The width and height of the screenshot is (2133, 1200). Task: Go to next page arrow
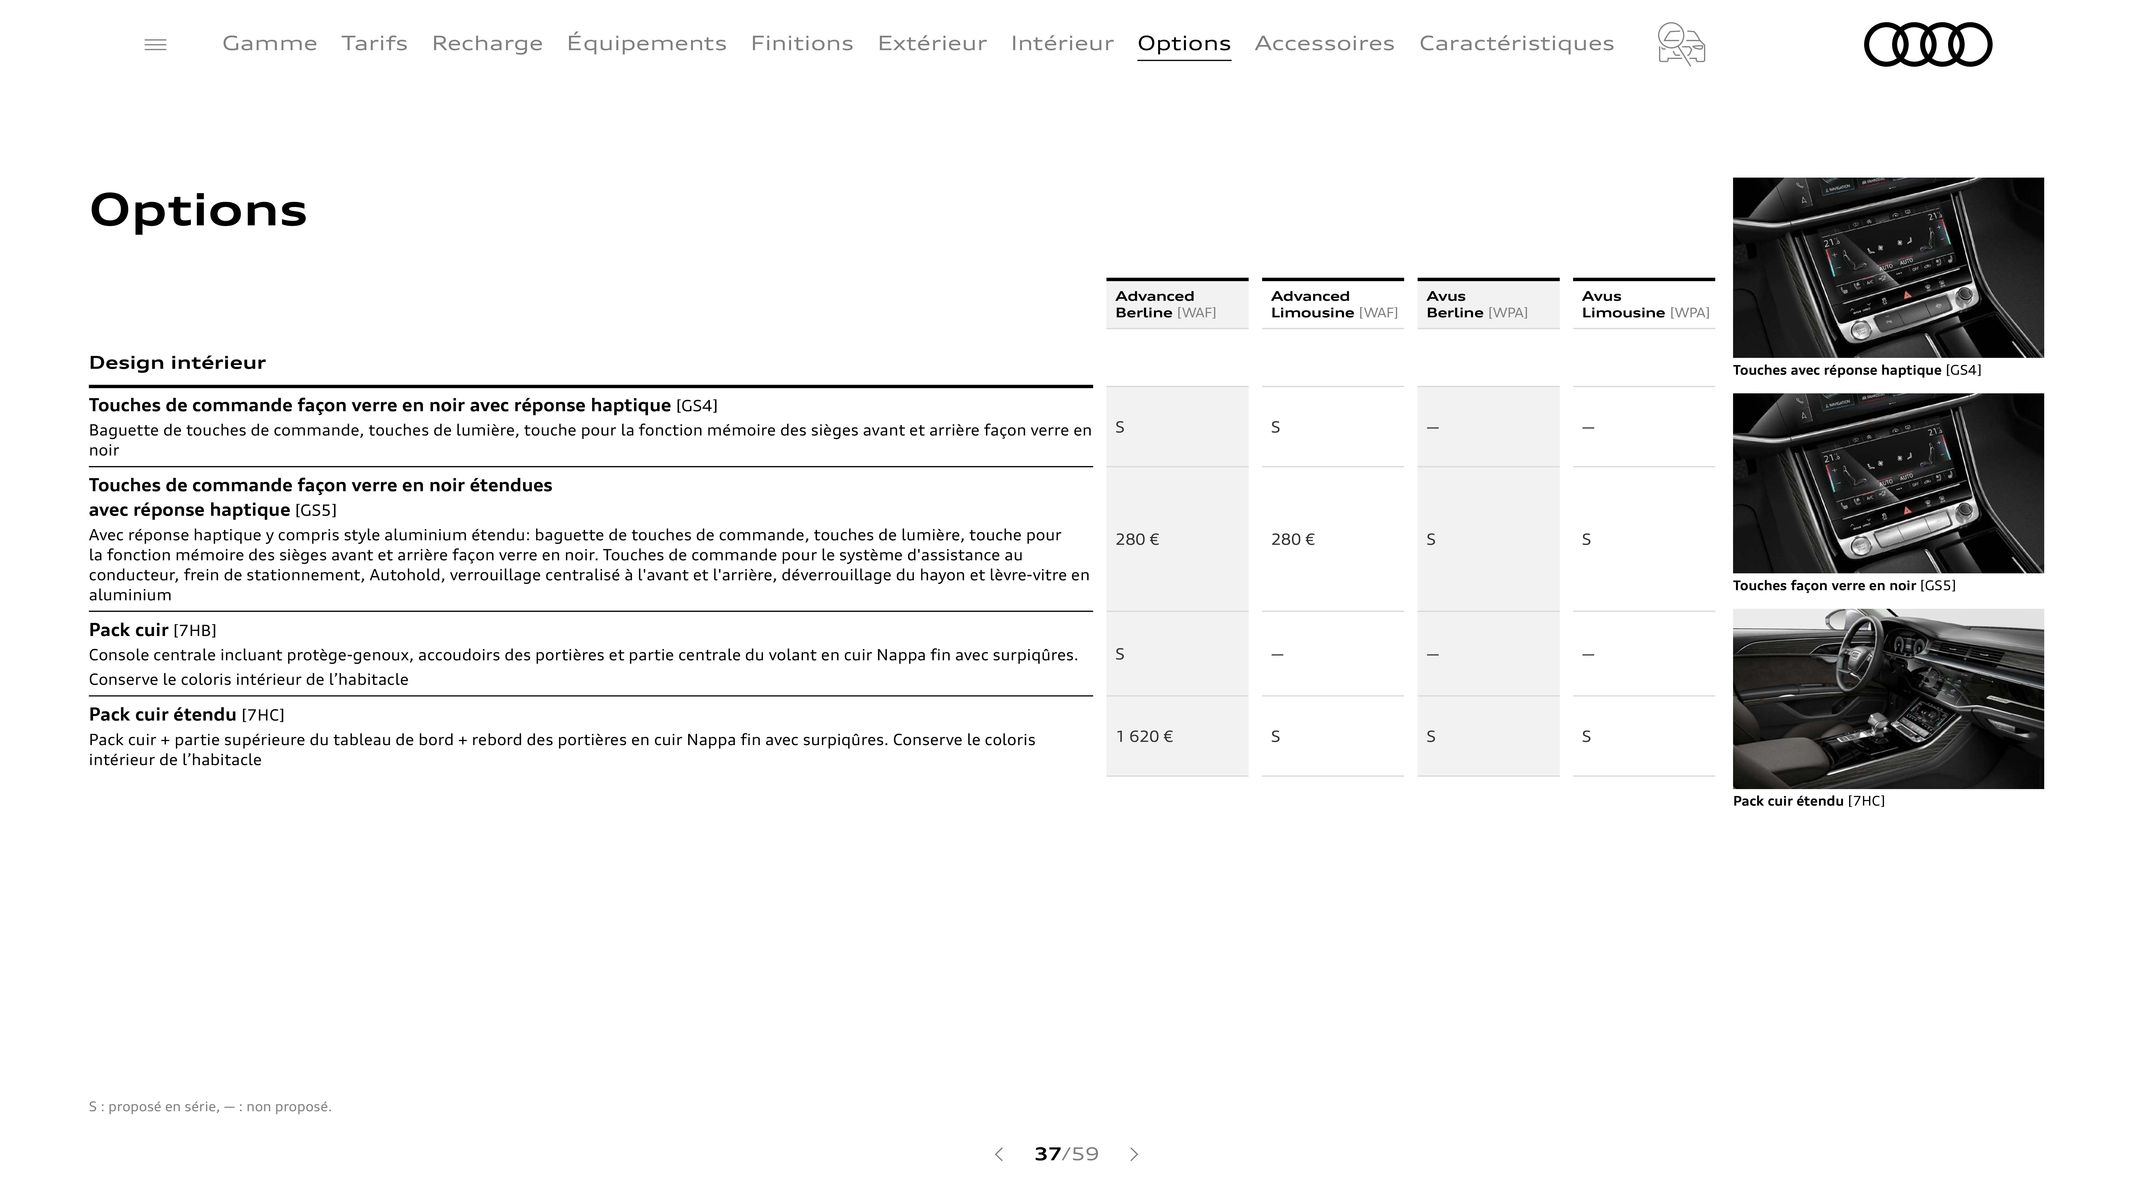coord(1134,1154)
